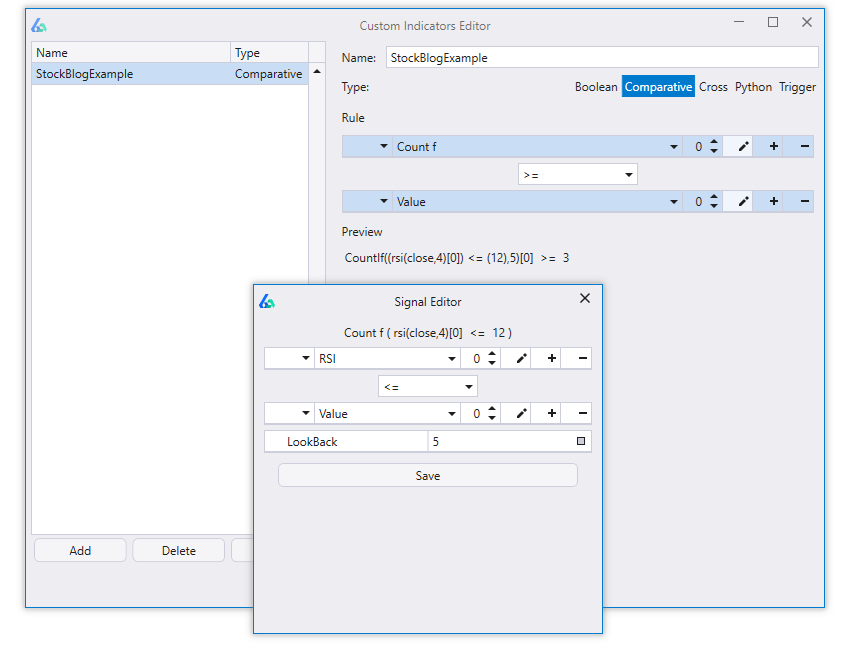Open the >= comparison operator dropdown
The width and height of the screenshot is (848, 648).
[x=628, y=175]
